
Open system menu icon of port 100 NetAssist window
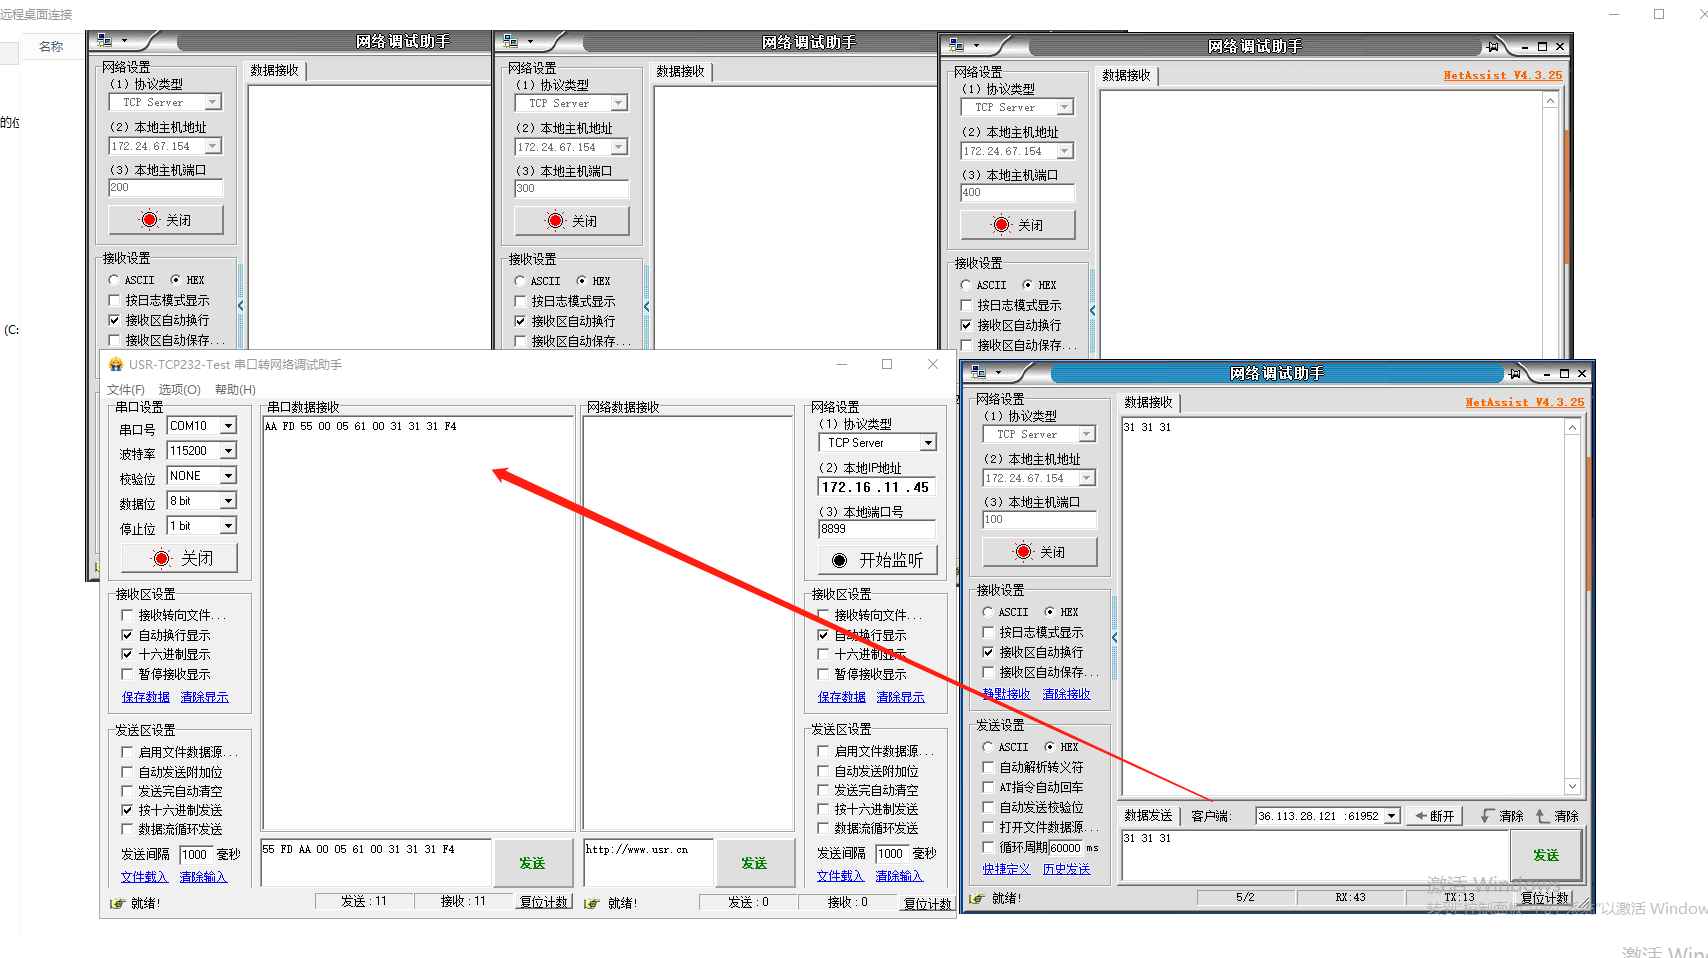coord(979,373)
